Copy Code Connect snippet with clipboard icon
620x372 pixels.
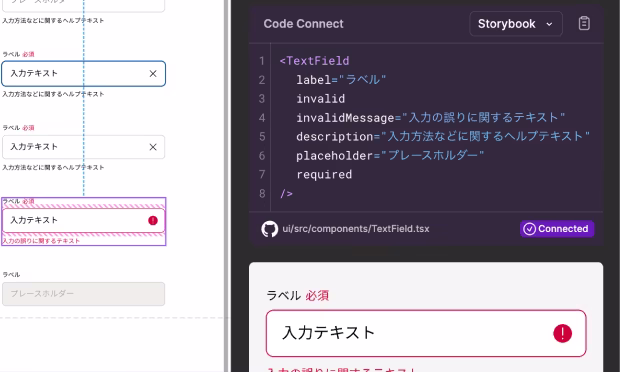pyautogui.click(x=584, y=24)
